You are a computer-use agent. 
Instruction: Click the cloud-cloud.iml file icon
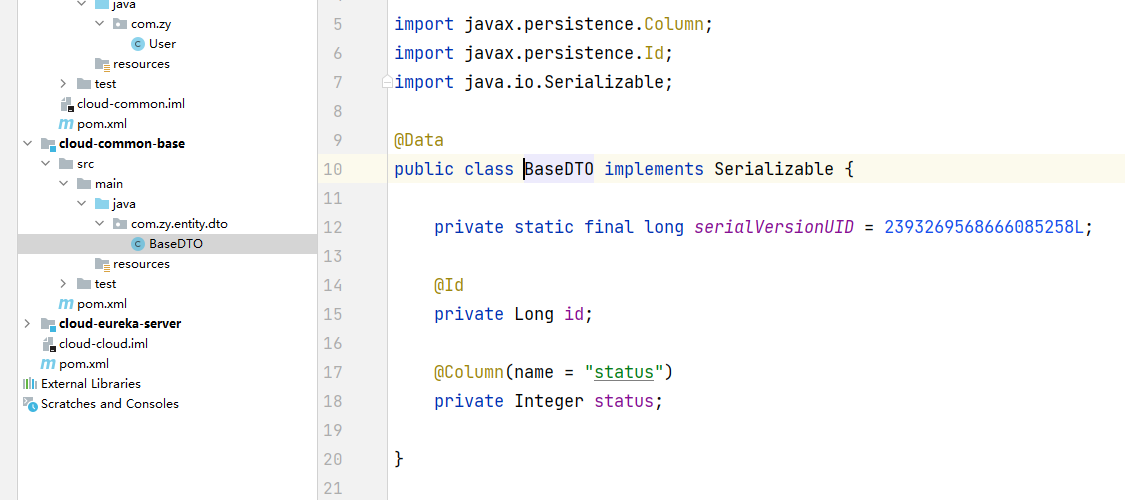[48, 344]
